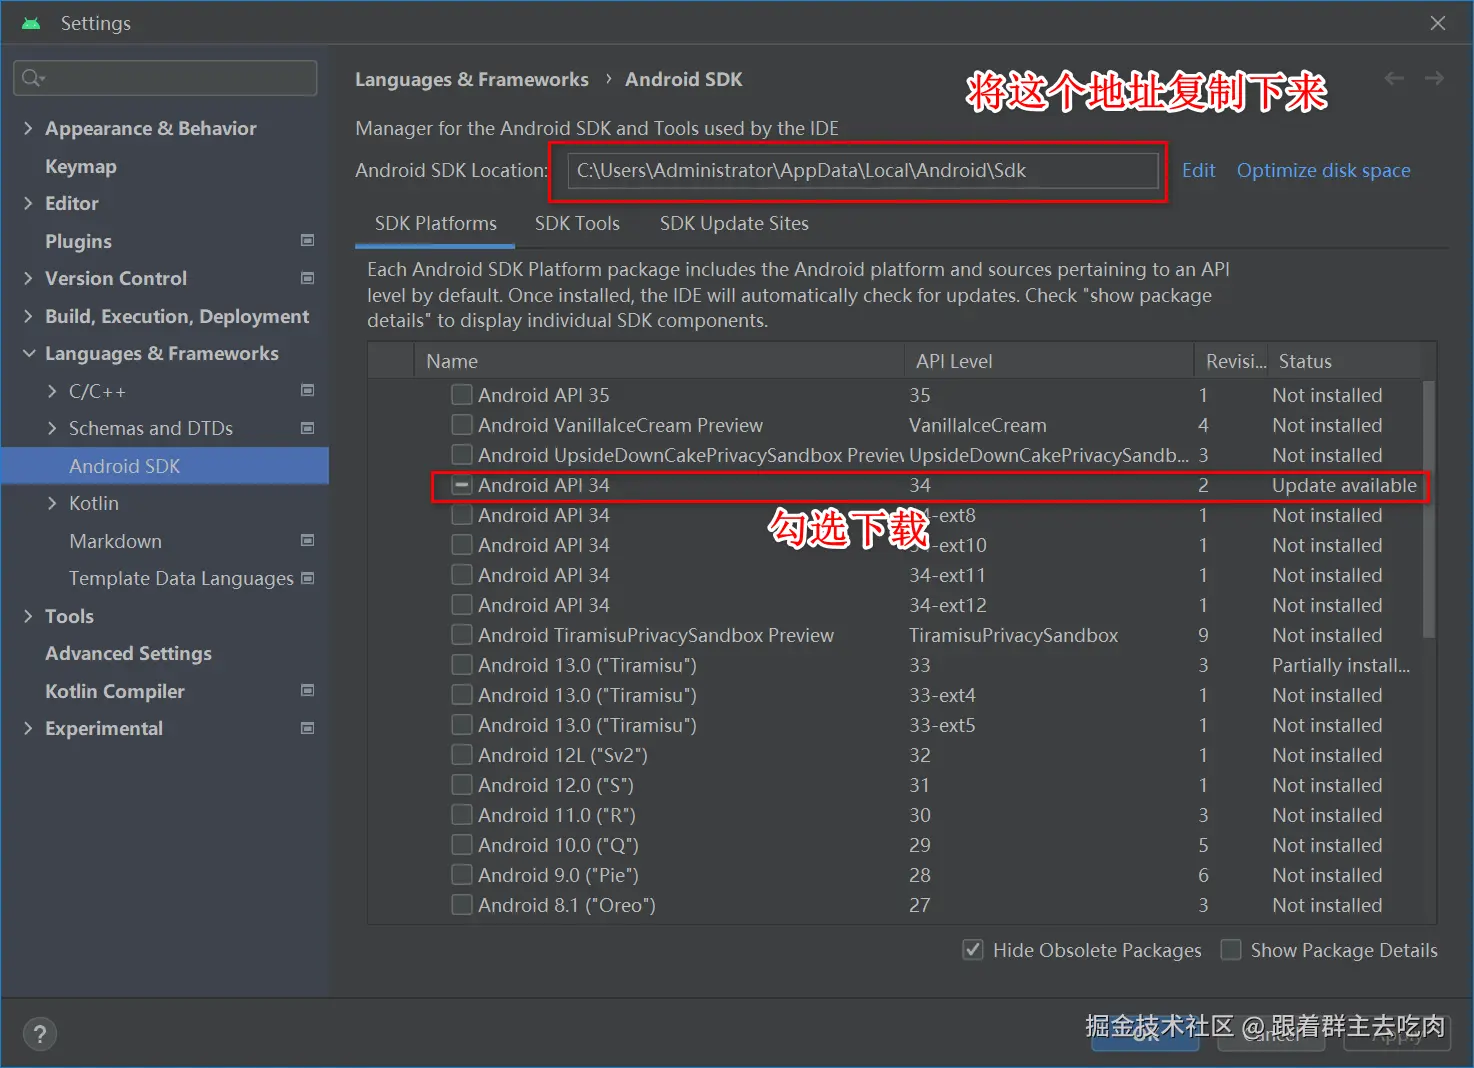This screenshot has width=1474, height=1068.
Task: Toggle the Android API 34 revision 2 checkbox
Action: (462, 485)
